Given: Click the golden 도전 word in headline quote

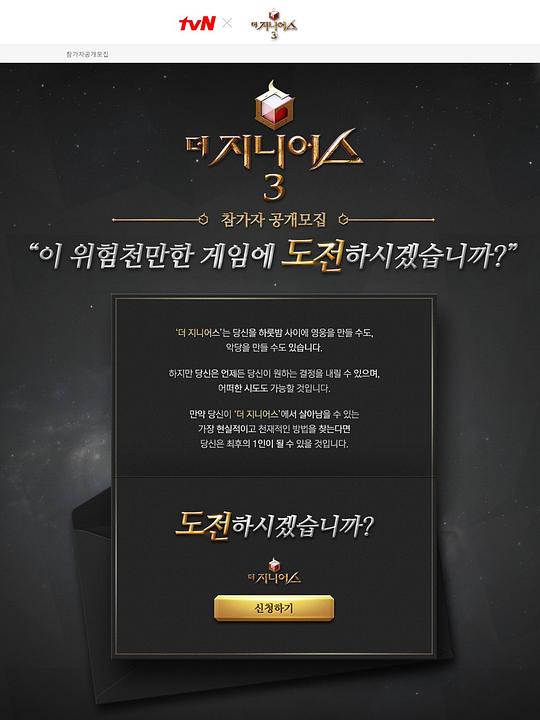Looking at the screenshot, I should pos(312,255).
